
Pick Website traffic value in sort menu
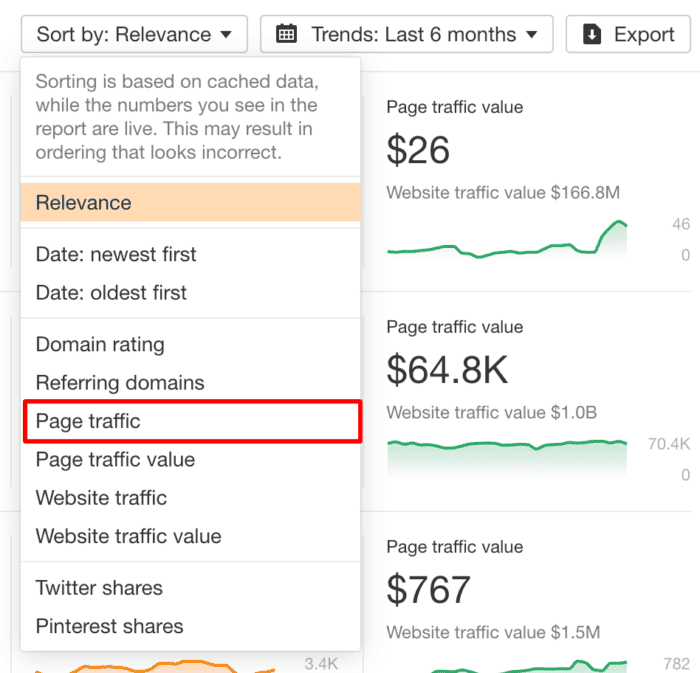click(129, 536)
